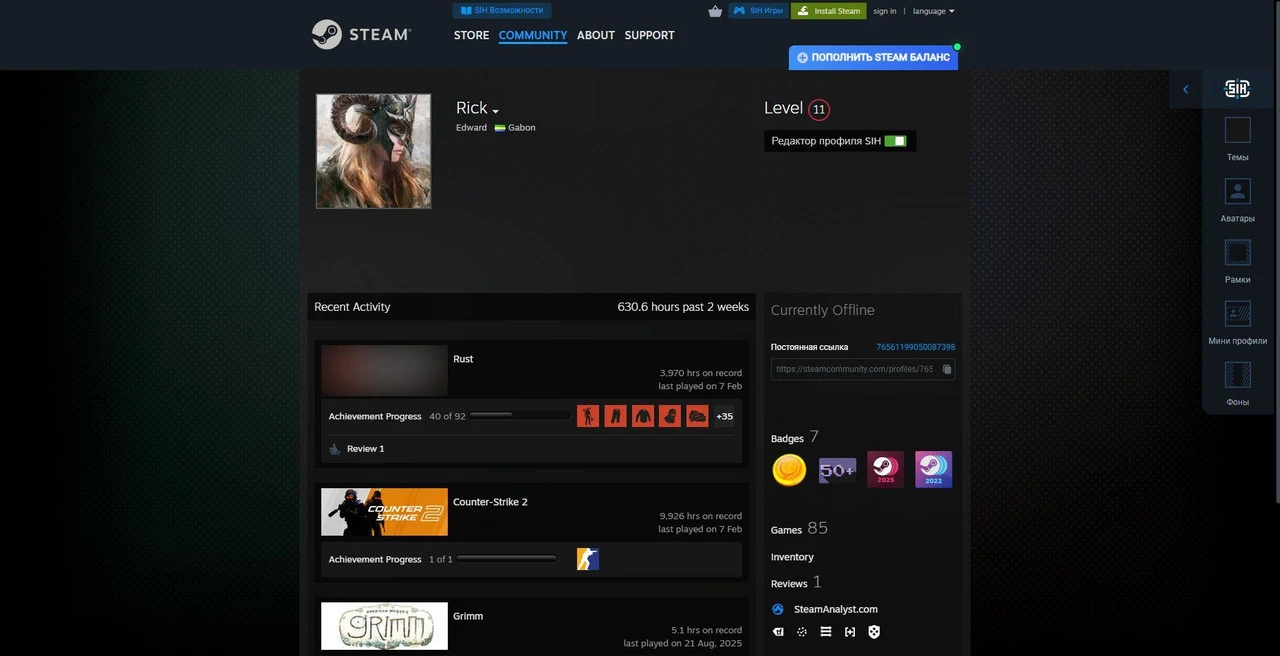Open the Мини профили icon in sidebar
The width and height of the screenshot is (1280, 656).
coord(1237,314)
